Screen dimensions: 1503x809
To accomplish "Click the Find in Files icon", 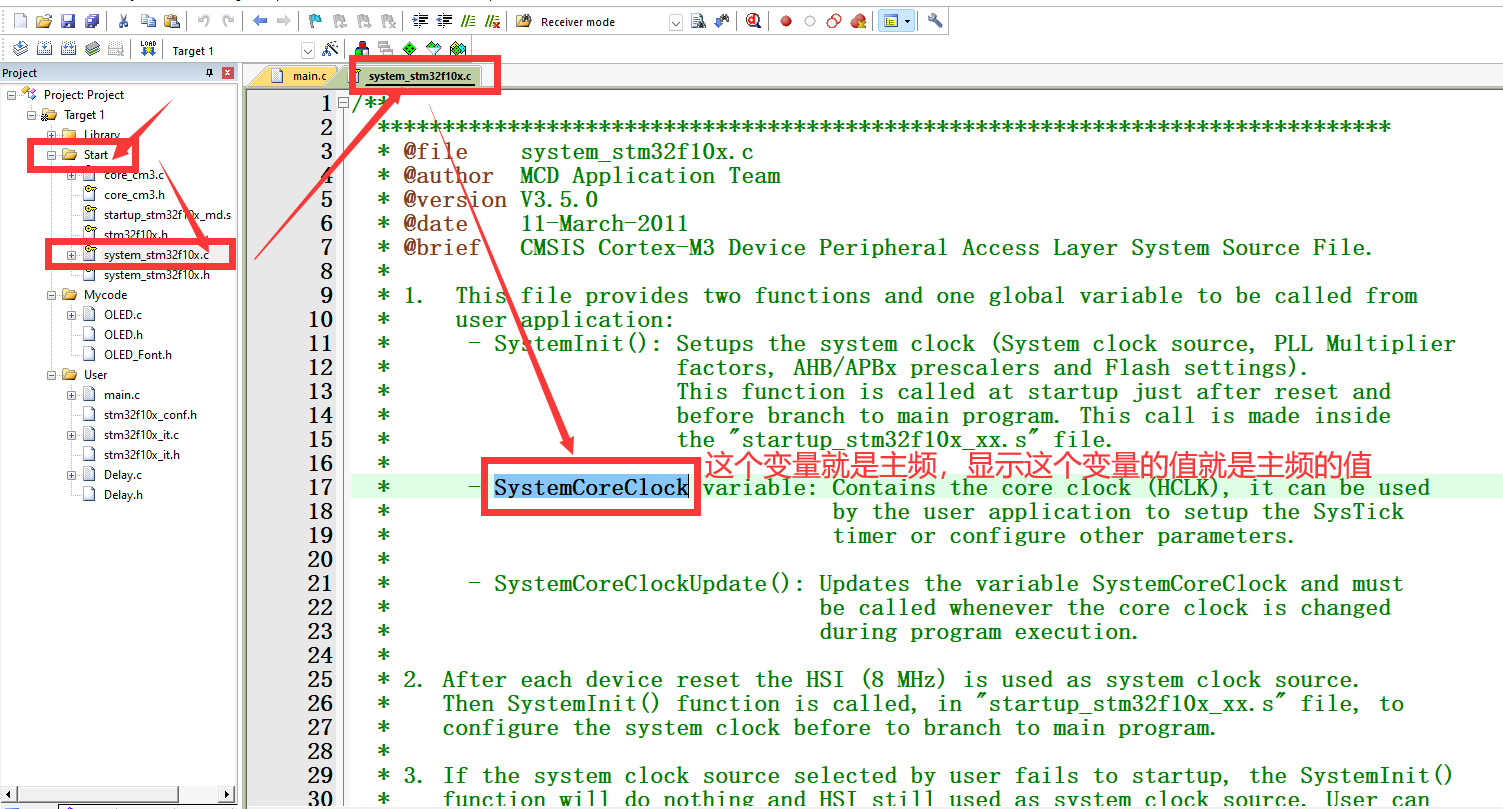I will 524,21.
